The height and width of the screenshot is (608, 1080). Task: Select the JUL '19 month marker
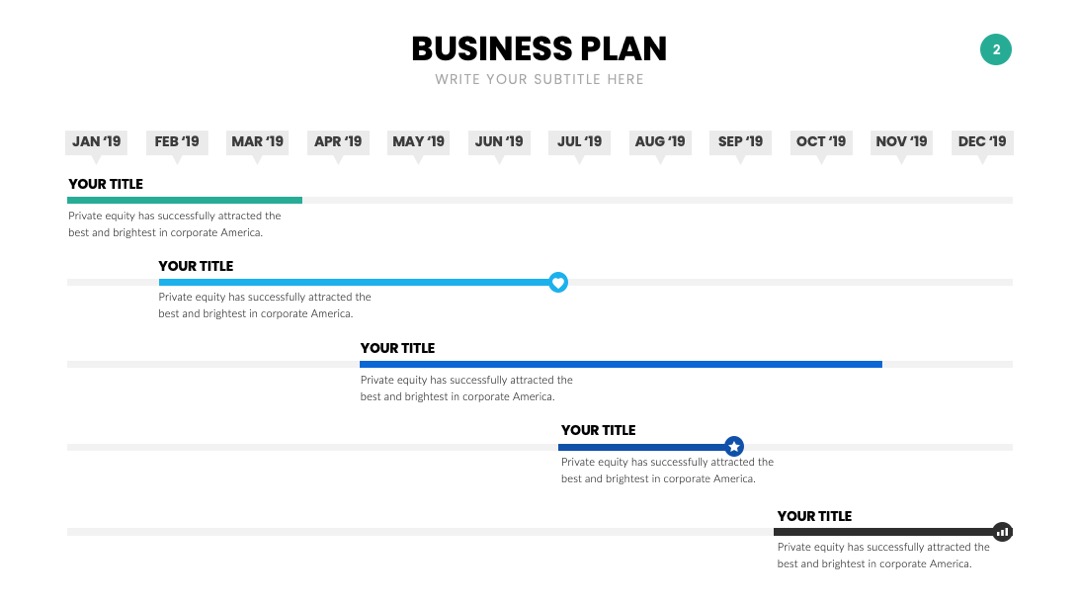pos(579,142)
